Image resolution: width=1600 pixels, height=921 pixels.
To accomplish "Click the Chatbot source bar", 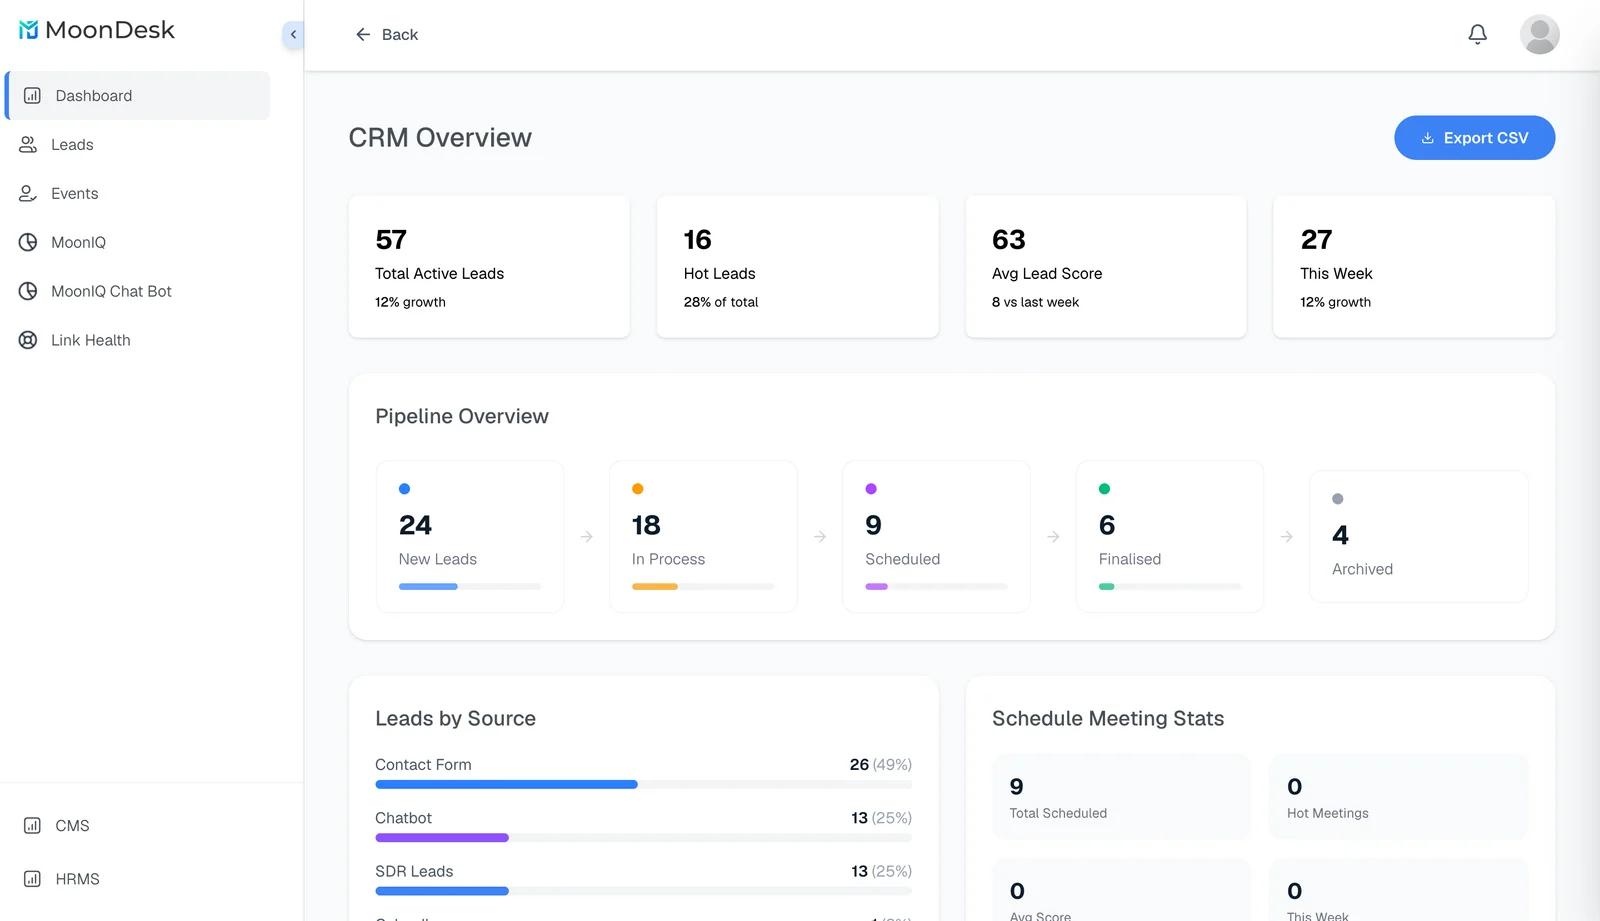I will click(643, 838).
